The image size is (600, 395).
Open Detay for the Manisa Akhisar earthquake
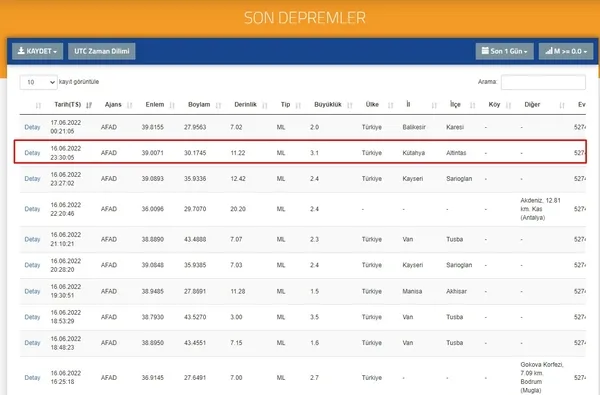coord(32,291)
